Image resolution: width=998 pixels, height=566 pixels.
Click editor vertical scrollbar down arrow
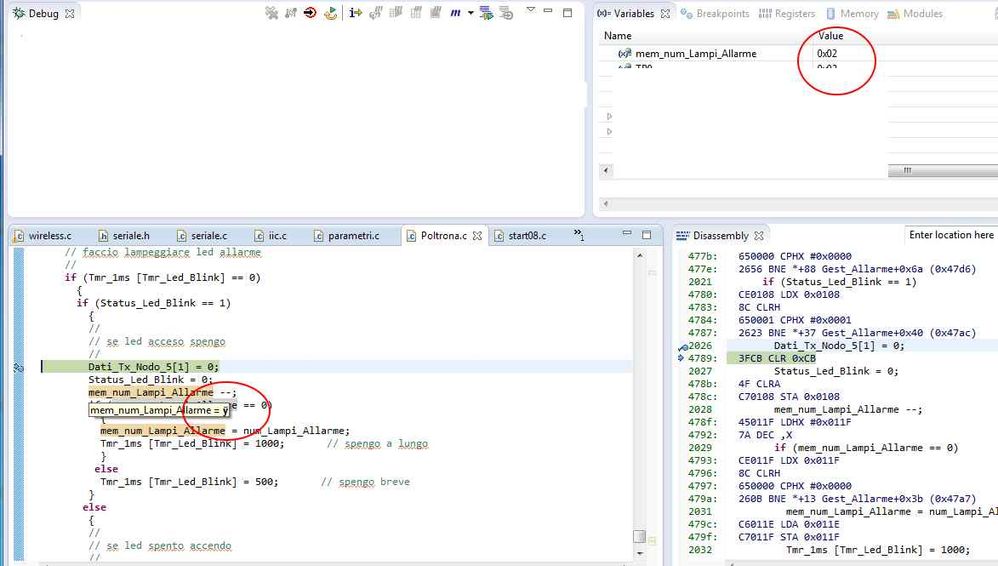click(x=640, y=553)
